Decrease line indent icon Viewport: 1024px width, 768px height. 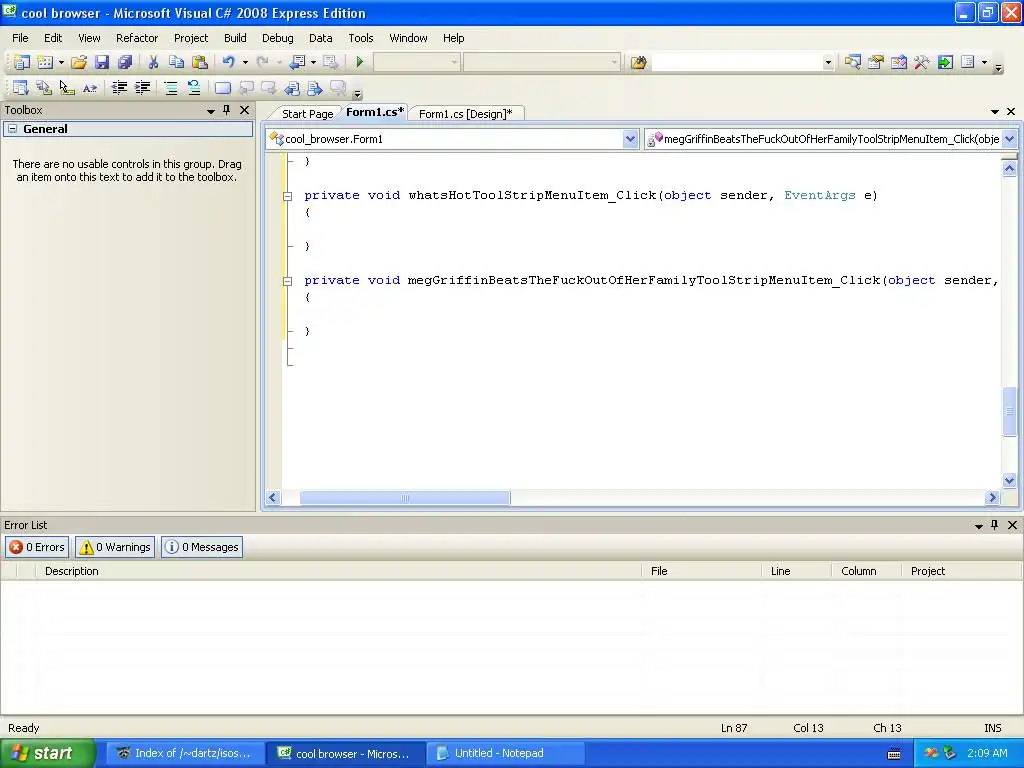point(119,88)
